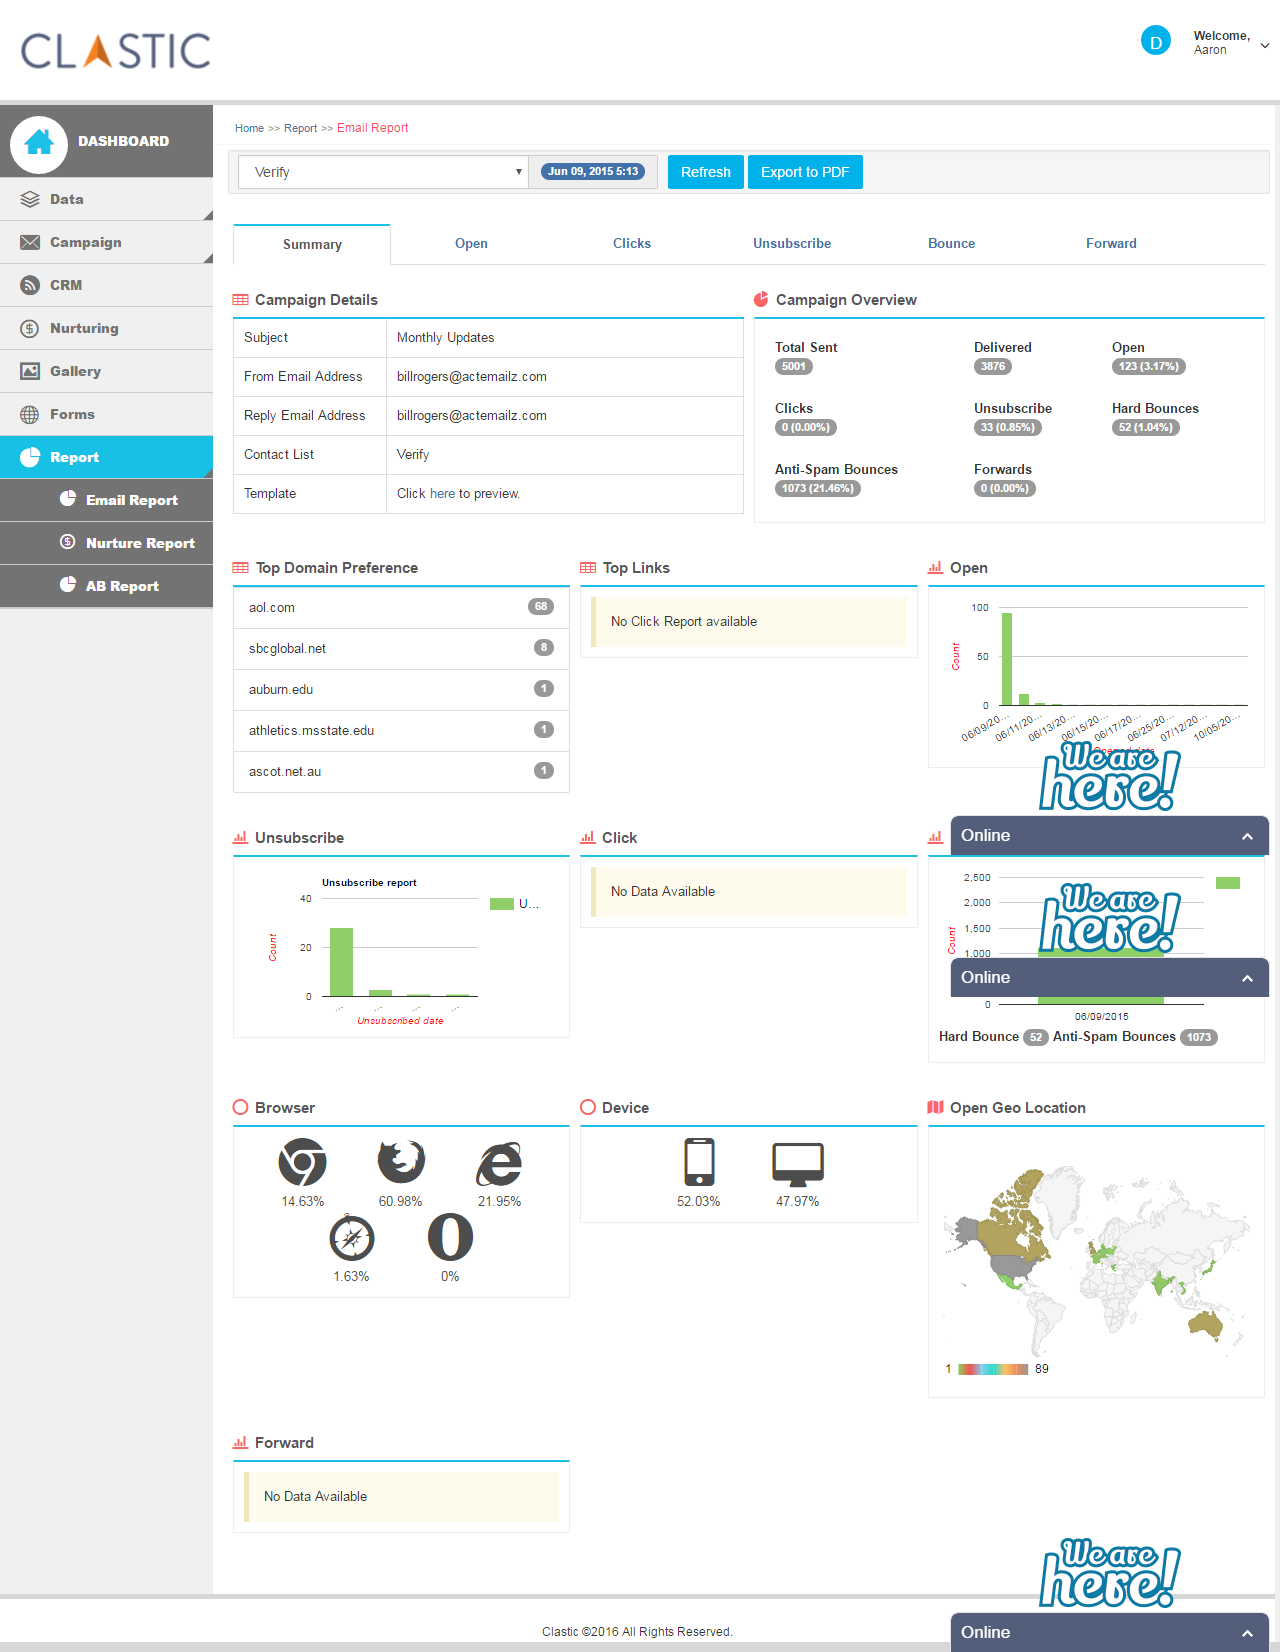This screenshot has width=1280, height=1652.
Task: Open Nurture Report in sidebar
Action: (139, 543)
